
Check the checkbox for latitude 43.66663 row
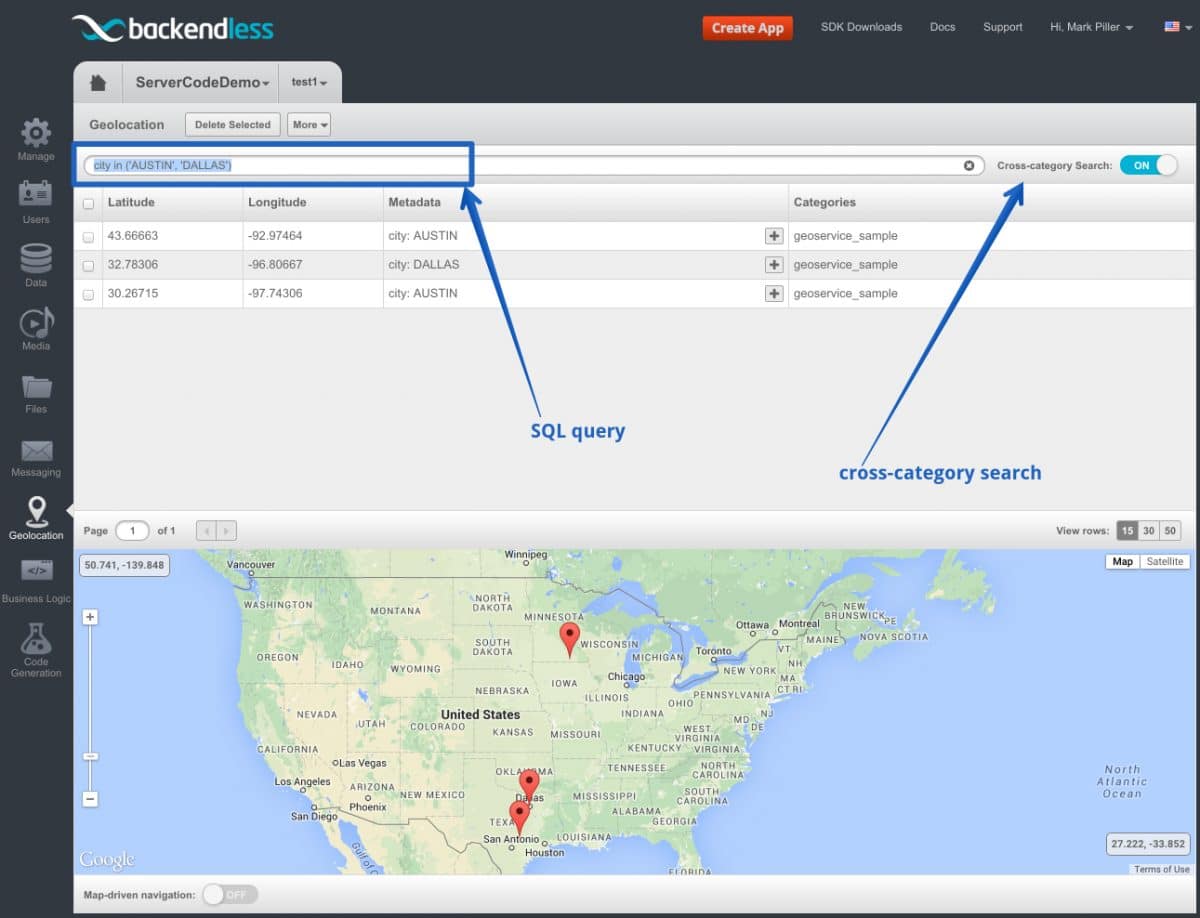click(88, 237)
